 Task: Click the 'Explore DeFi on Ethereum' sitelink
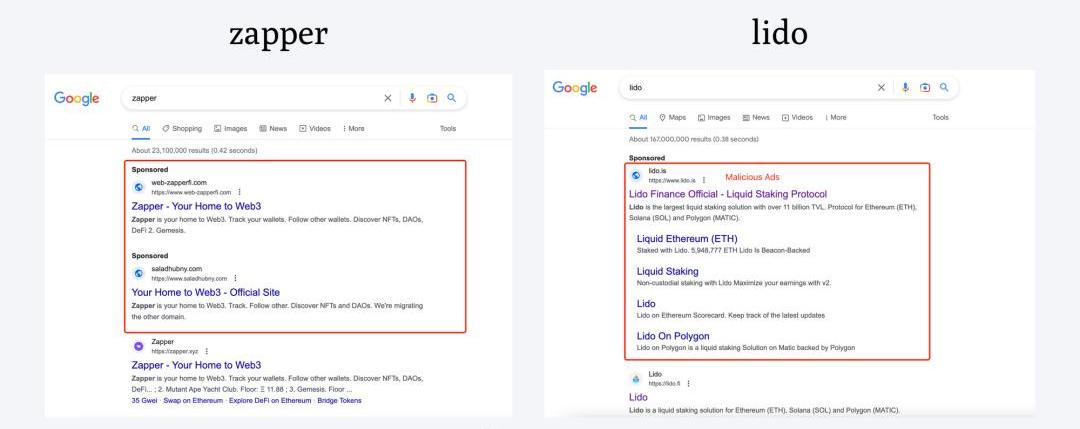270,401
